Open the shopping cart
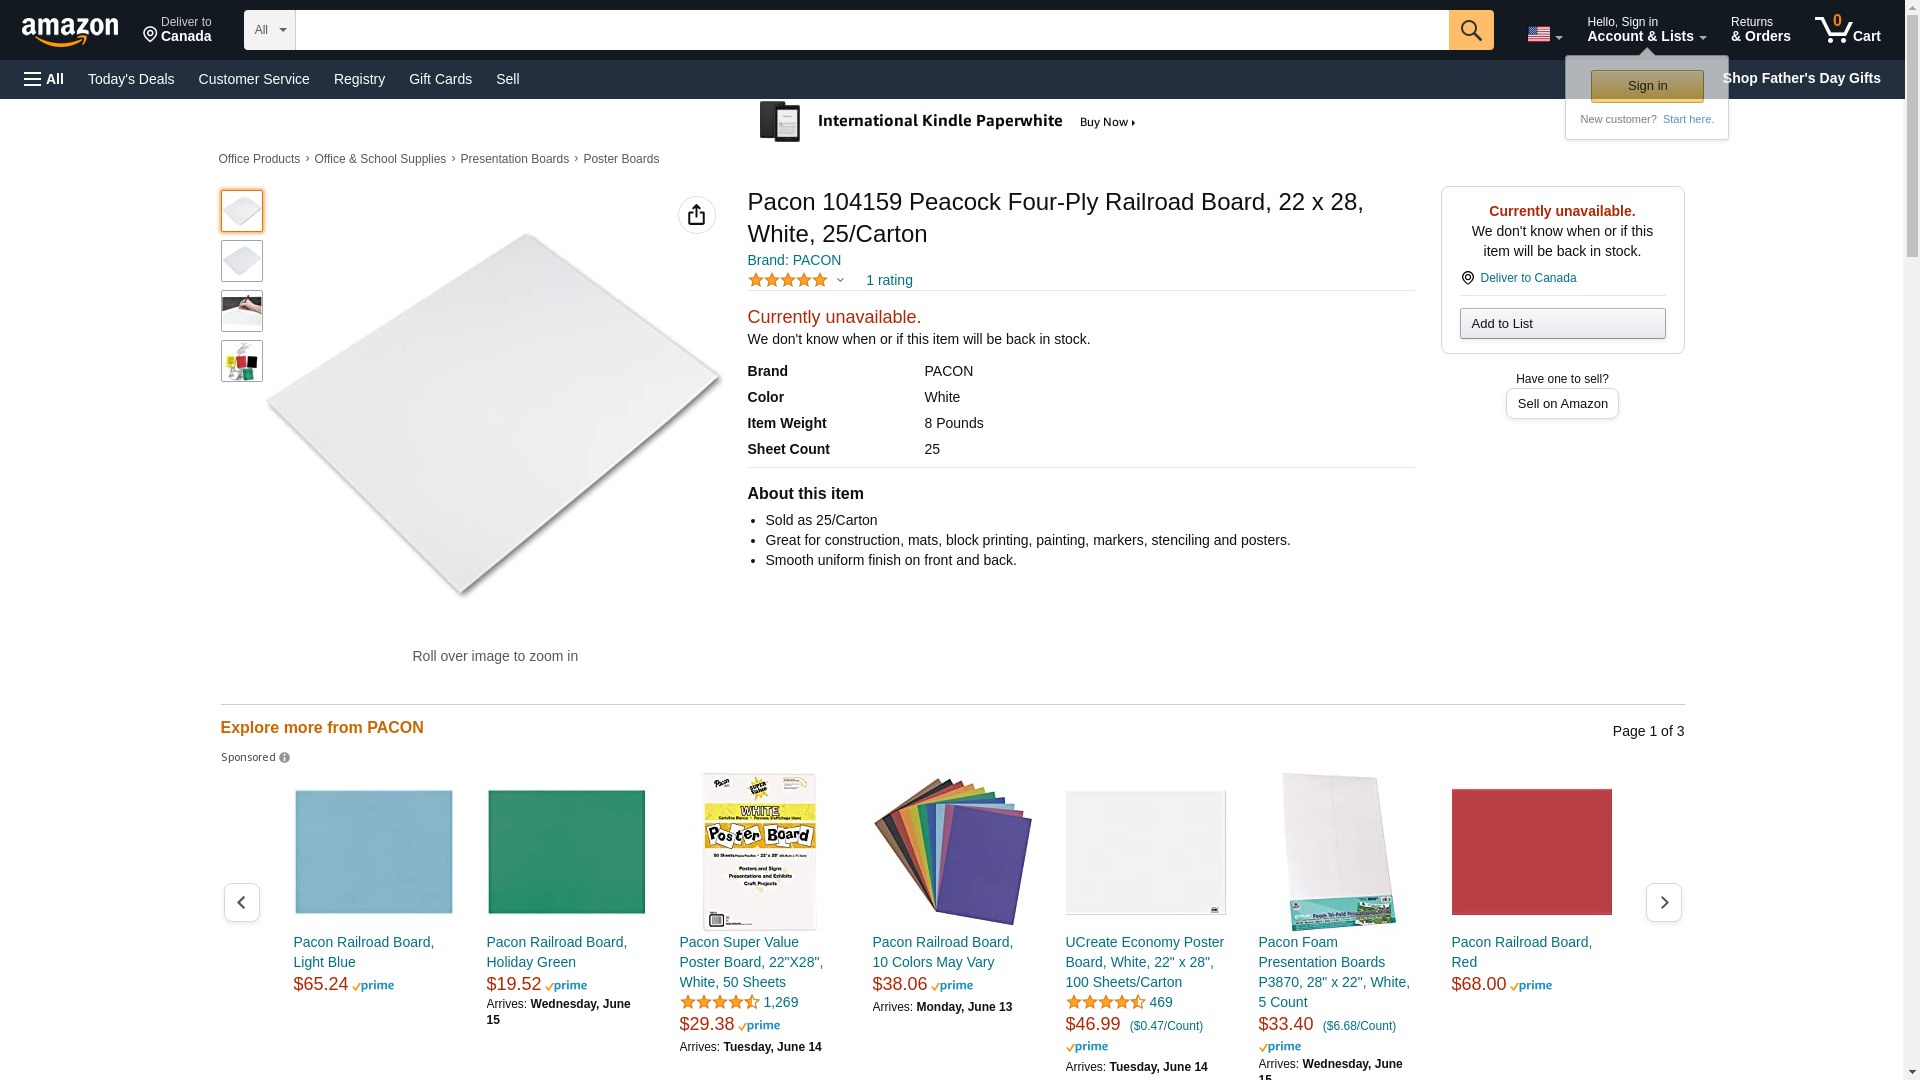This screenshot has height=1080, width=1920. coord(1847,30)
